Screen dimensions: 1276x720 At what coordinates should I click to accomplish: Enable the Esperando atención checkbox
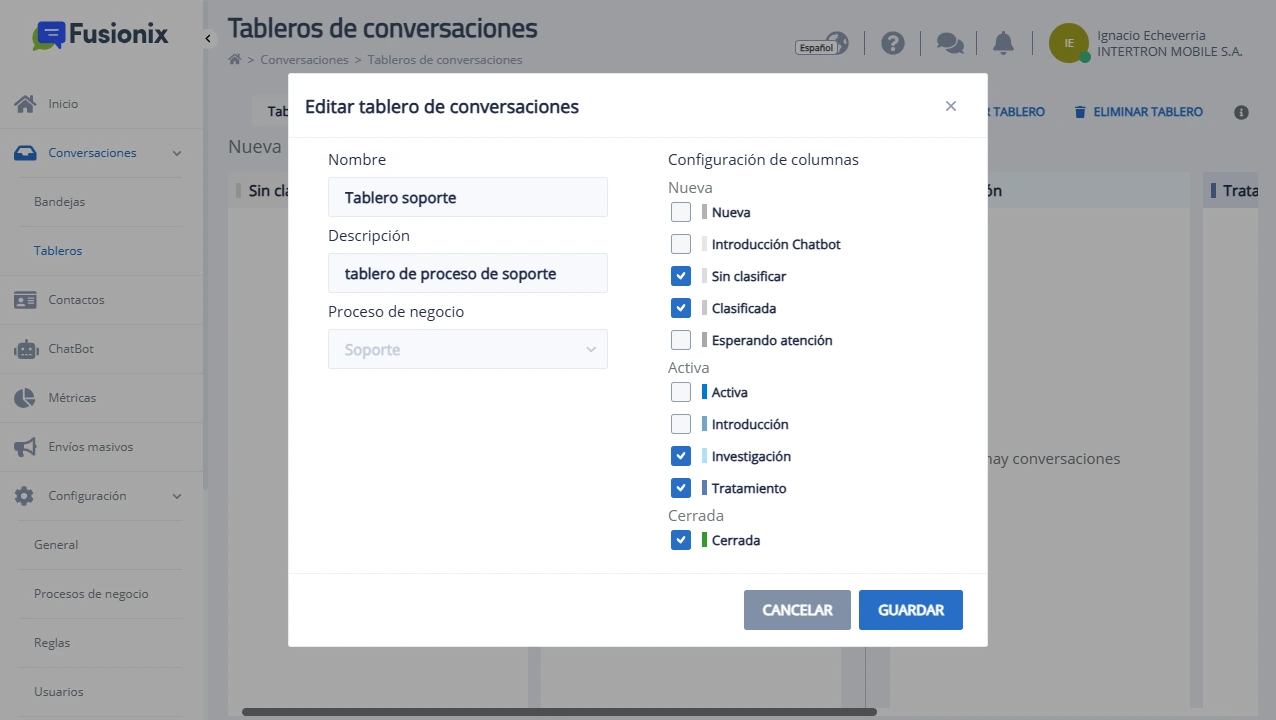coord(681,340)
